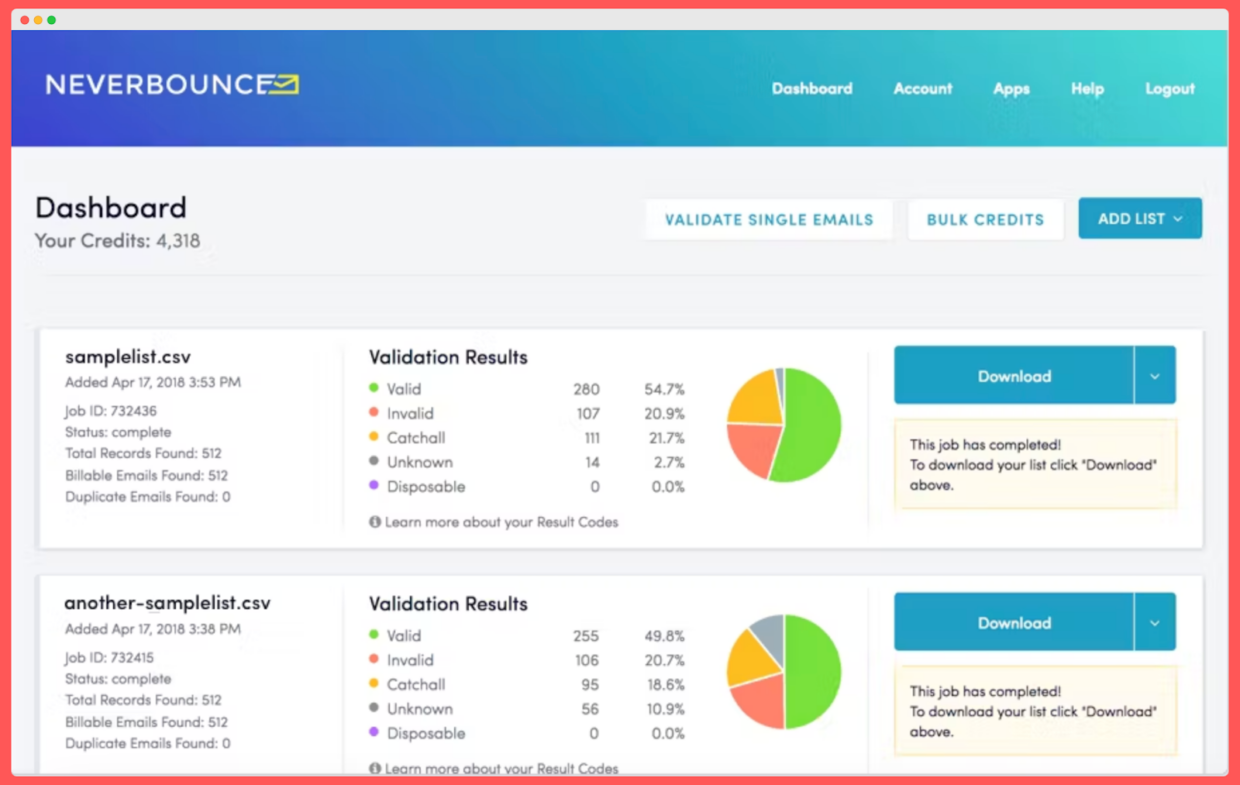
Task: Click the Validate Single Emails button
Action: pyautogui.click(x=769, y=219)
